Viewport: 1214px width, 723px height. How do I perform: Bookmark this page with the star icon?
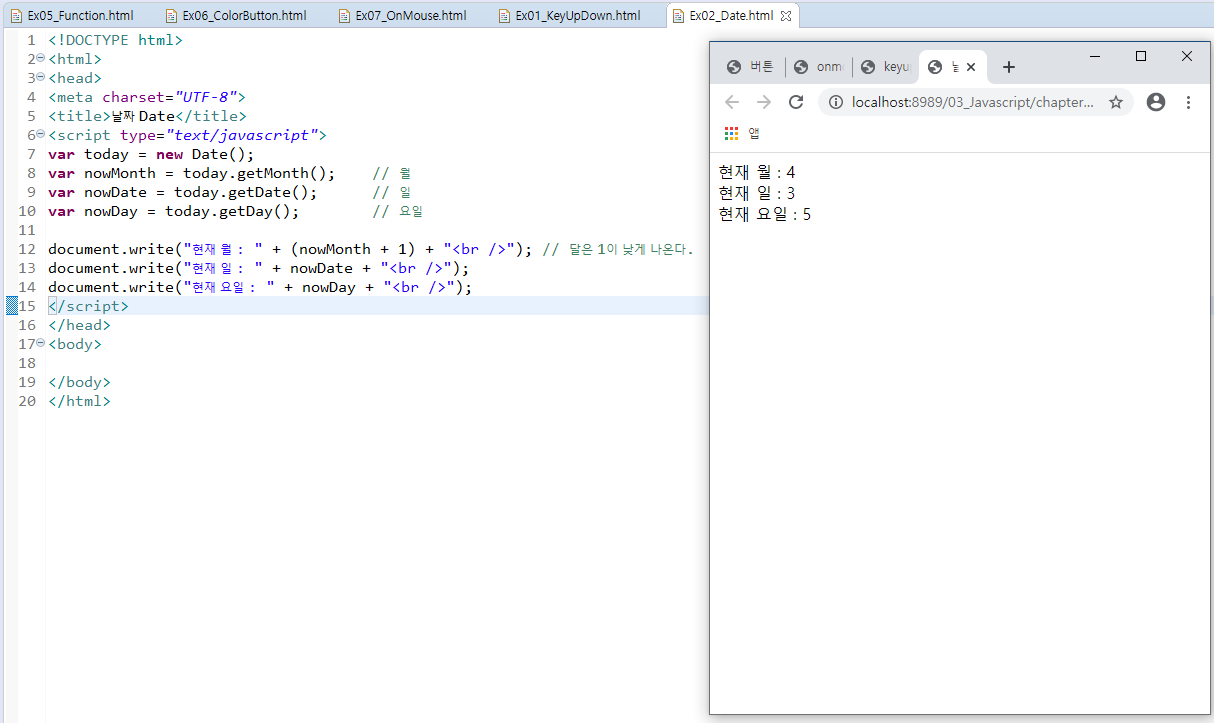(1116, 102)
